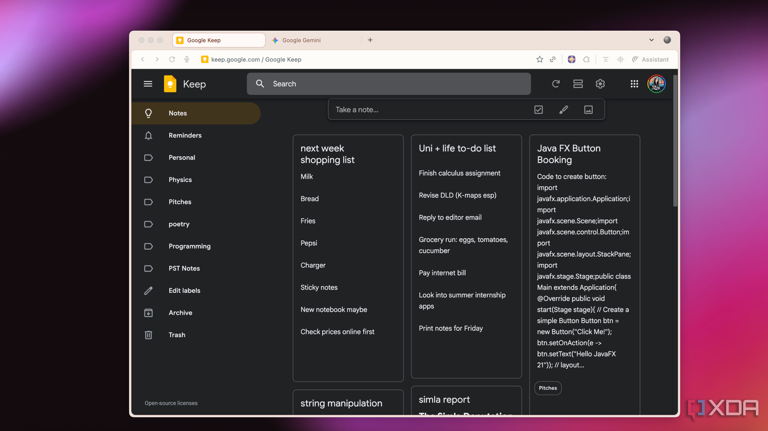Open the next week shopping list note
The height and width of the screenshot is (431, 768).
[x=348, y=258]
